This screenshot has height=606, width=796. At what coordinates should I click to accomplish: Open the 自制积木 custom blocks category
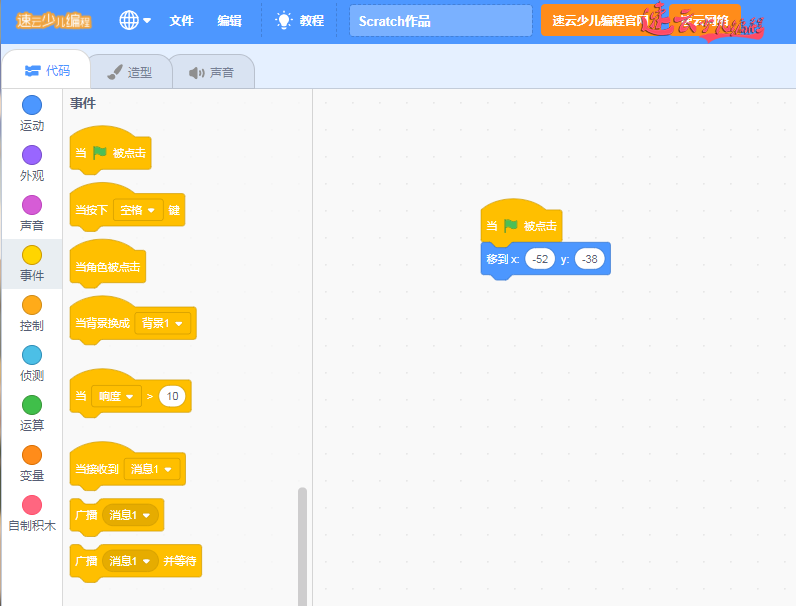32,505
